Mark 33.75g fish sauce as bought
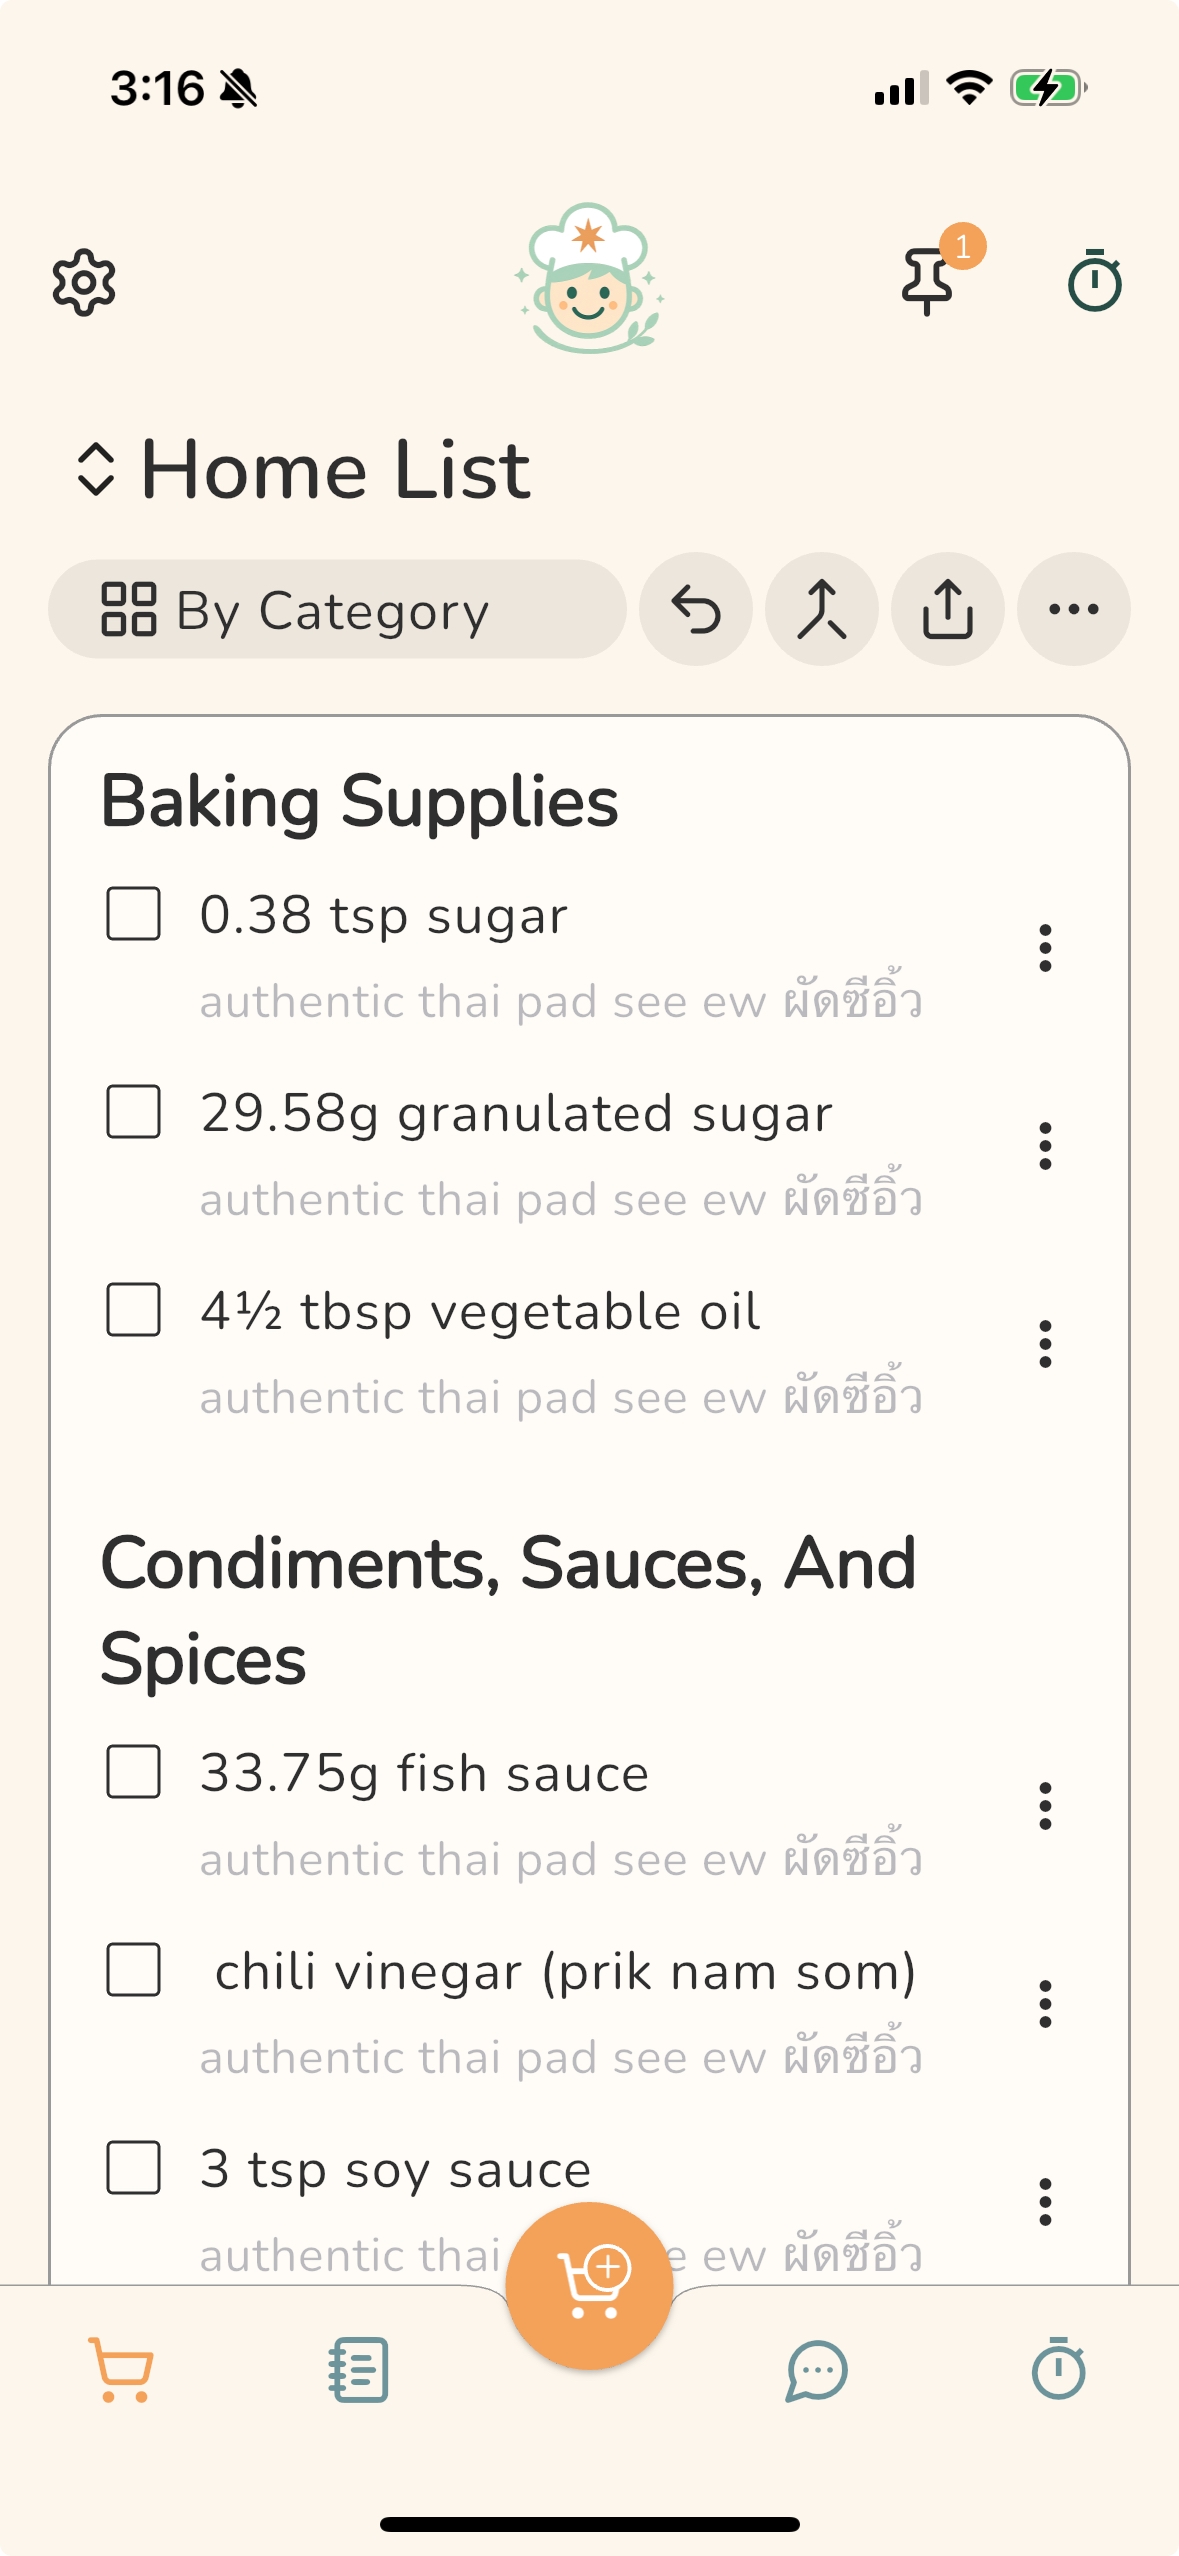 click(x=134, y=1772)
